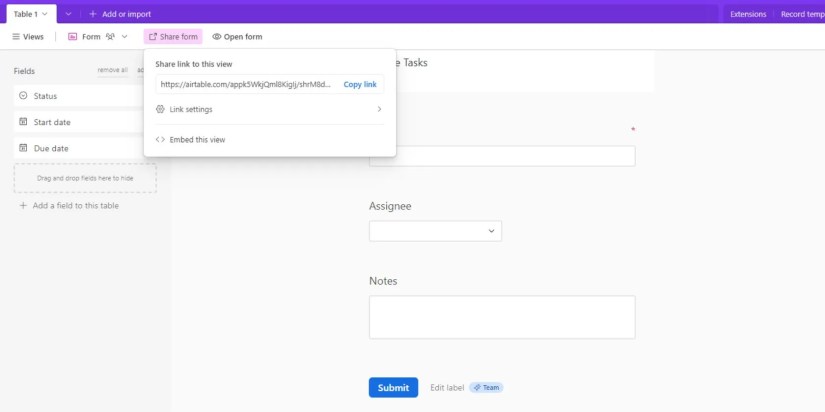Select the Start date field

click(79, 122)
